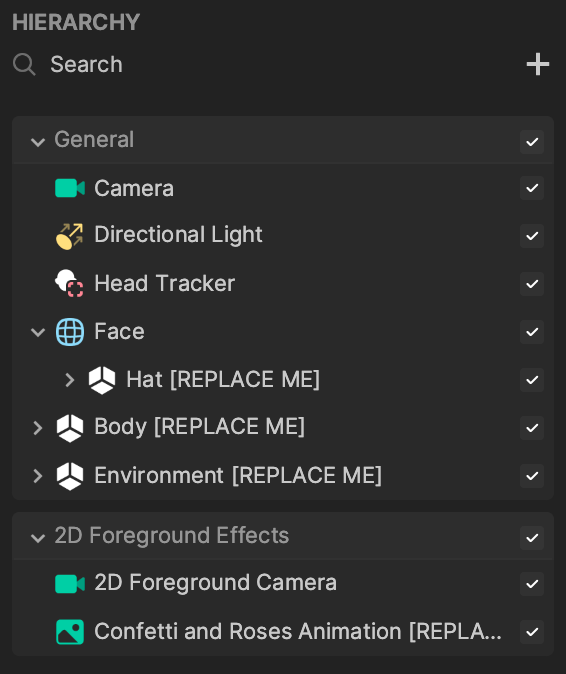566x674 pixels.
Task: Click the Confetti and Roses Animation image icon
Action: [x=70, y=632]
